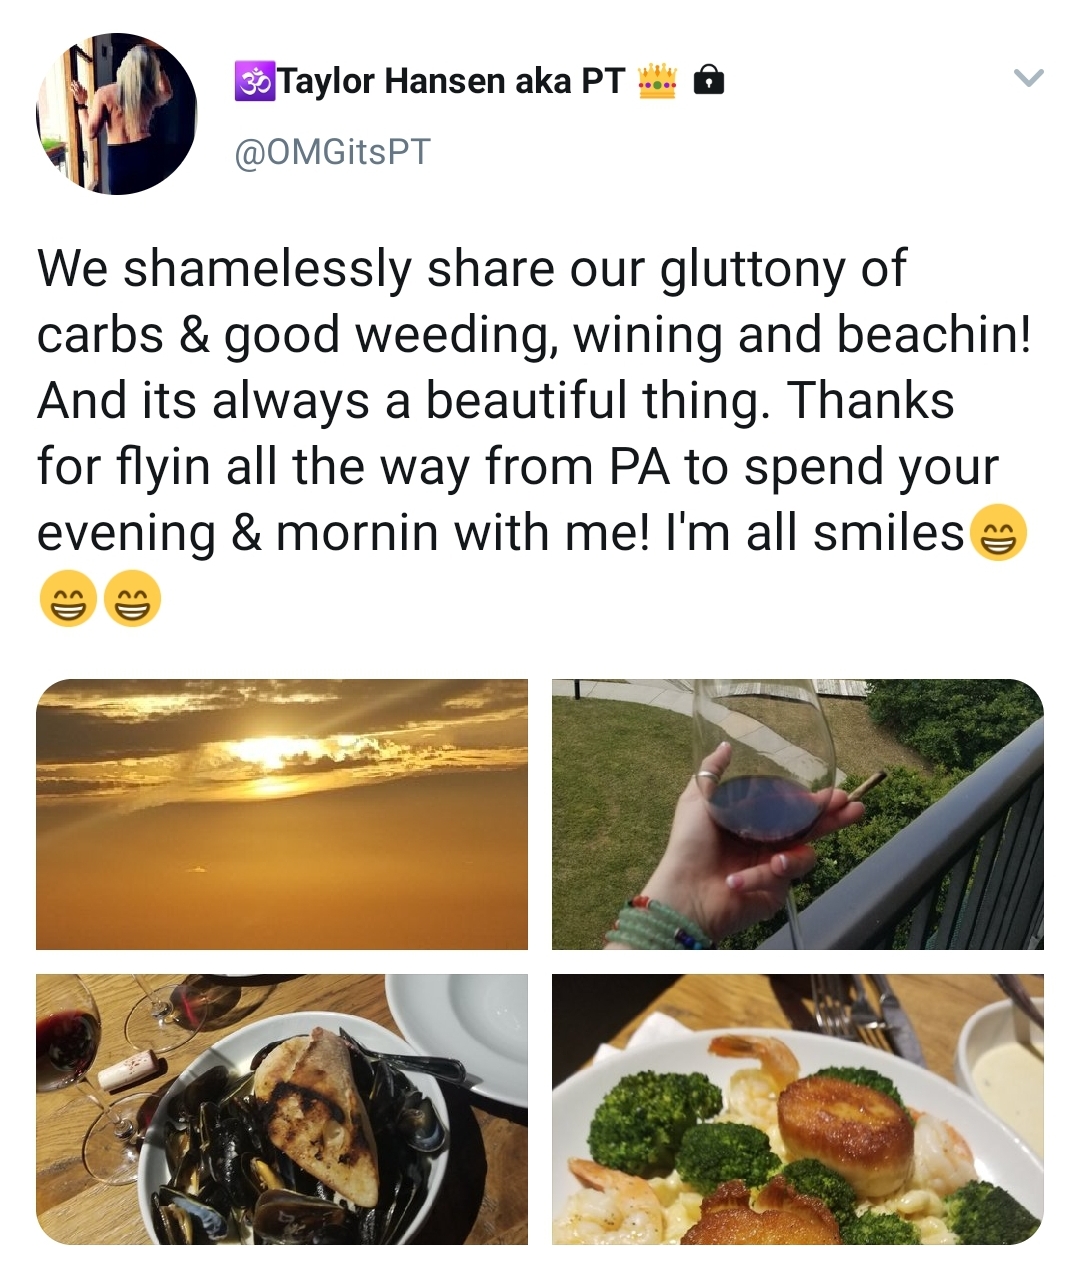Open the mussels and bread photo
This screenshot has height=1281, width=1080.
(282, 1109)
